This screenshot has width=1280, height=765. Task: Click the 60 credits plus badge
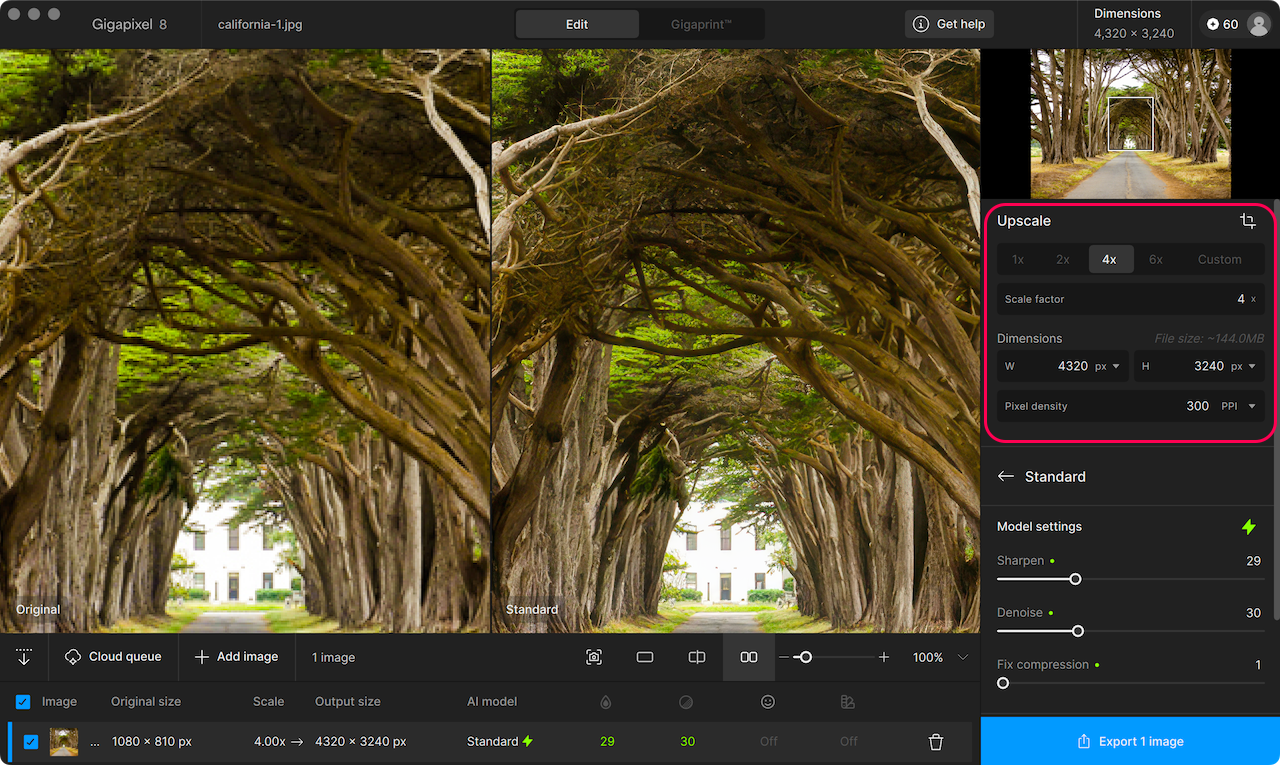click(1222, 24)
